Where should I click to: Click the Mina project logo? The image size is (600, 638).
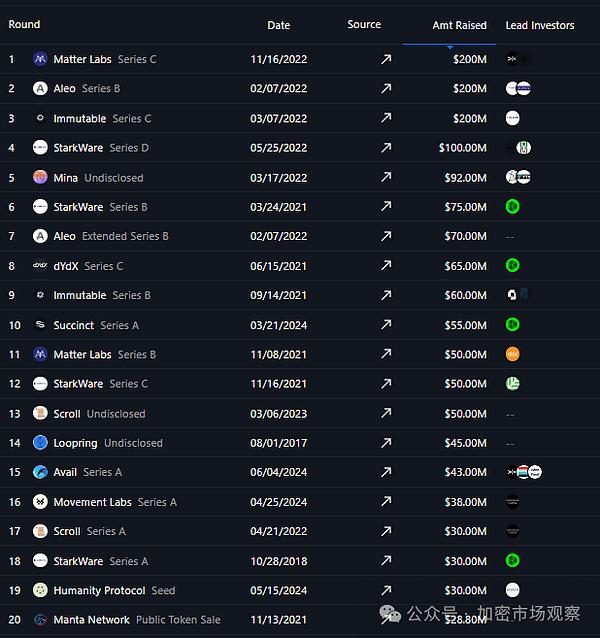click(40, 177)
